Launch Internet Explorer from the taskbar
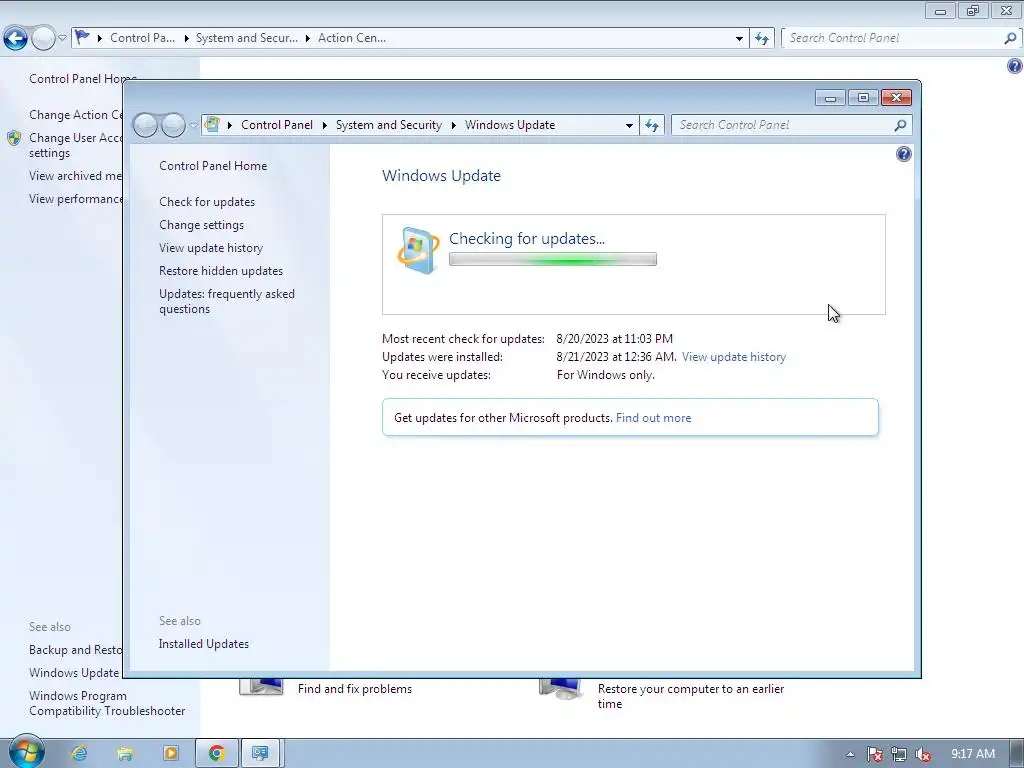Image resolution: width=1024 pixels, height=768 pixels. (x=79, y=754)
